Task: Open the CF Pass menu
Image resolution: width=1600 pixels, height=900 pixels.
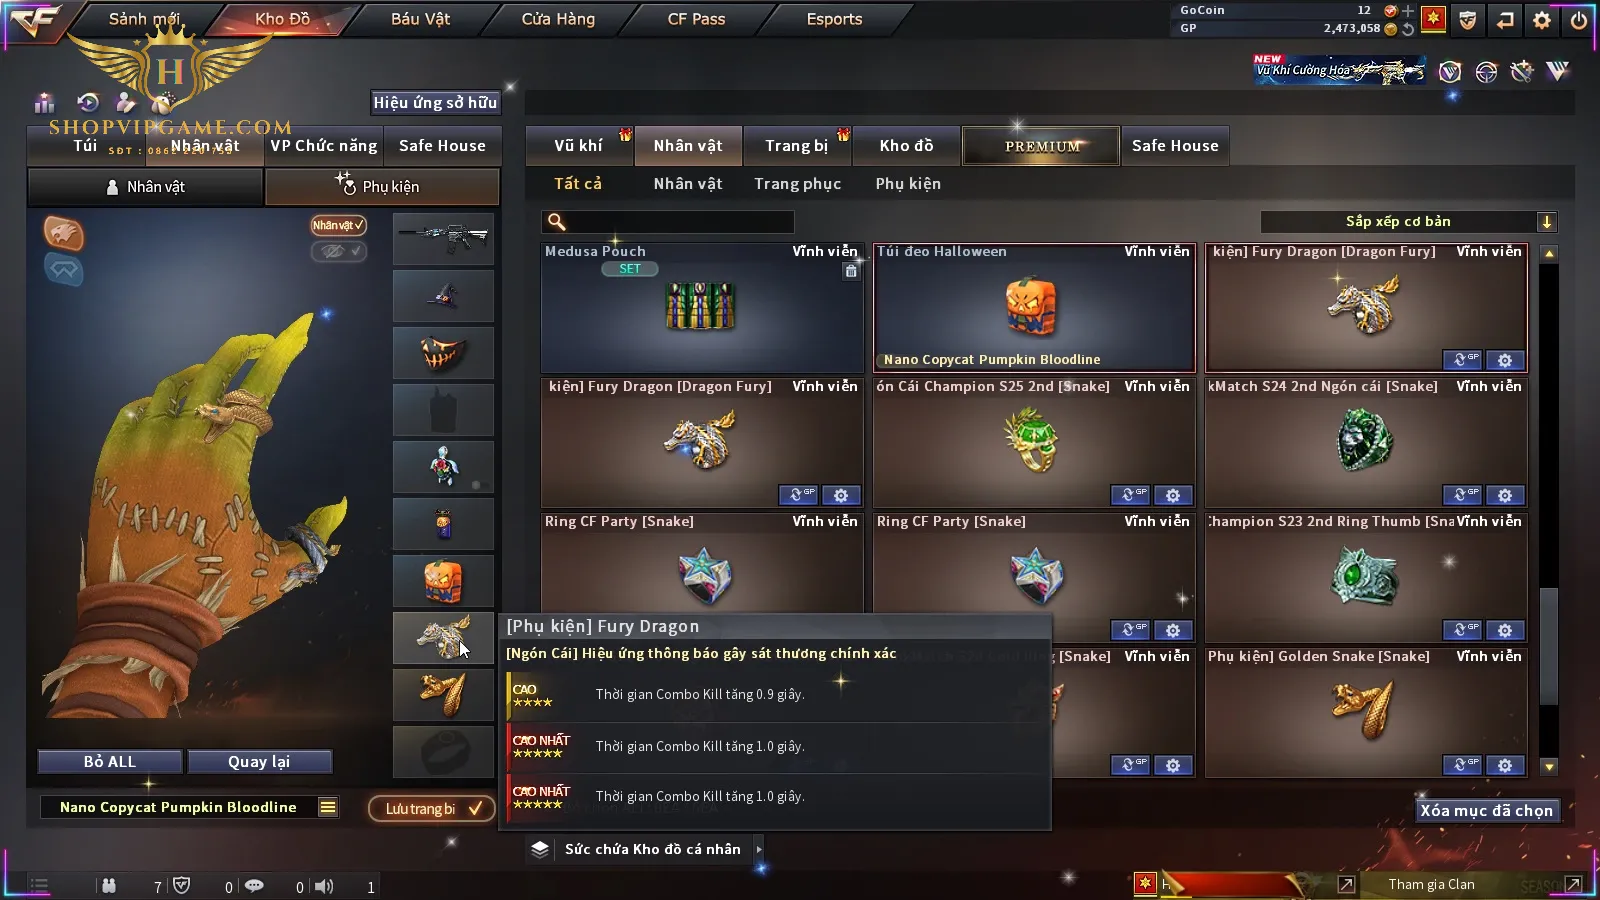Action: click(x=696, y=19)
